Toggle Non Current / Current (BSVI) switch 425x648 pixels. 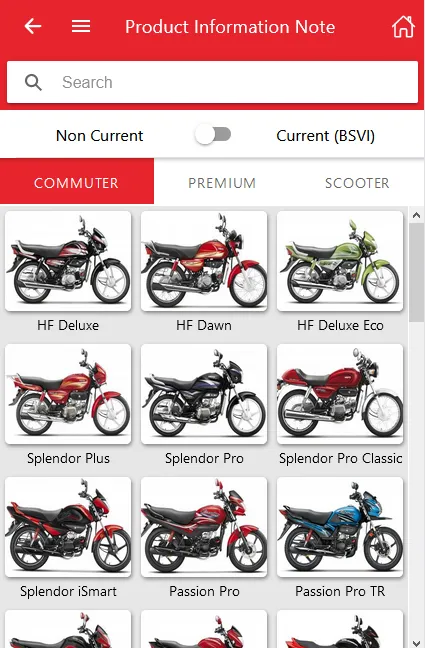point(213,135)
